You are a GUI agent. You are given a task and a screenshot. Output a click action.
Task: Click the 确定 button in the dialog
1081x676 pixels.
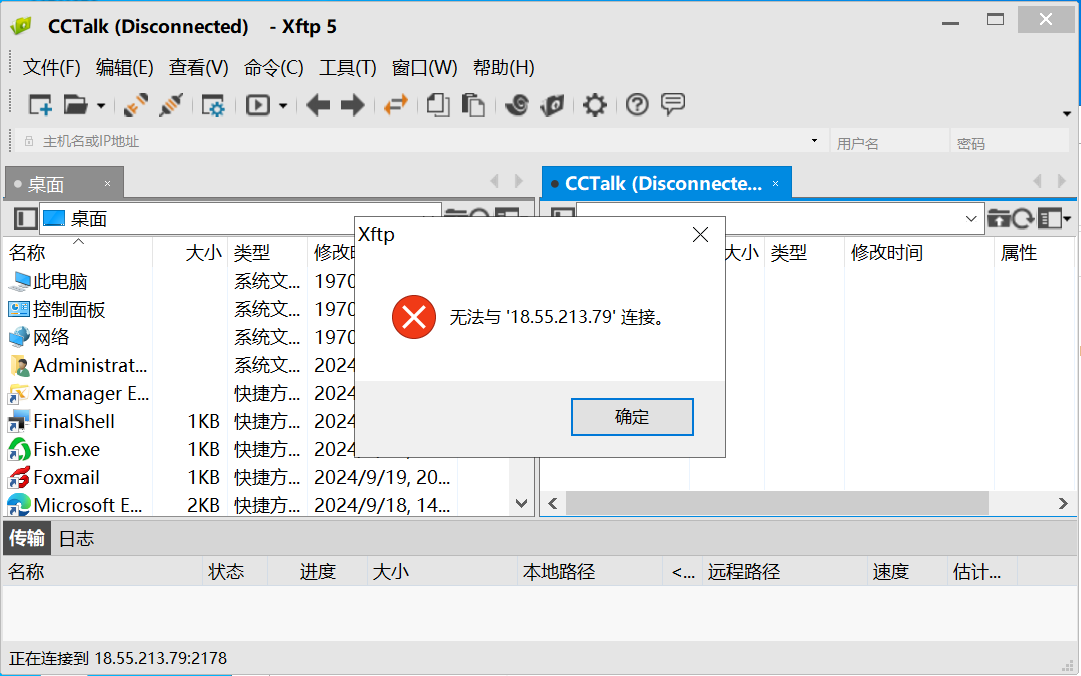tap(632, 417)
